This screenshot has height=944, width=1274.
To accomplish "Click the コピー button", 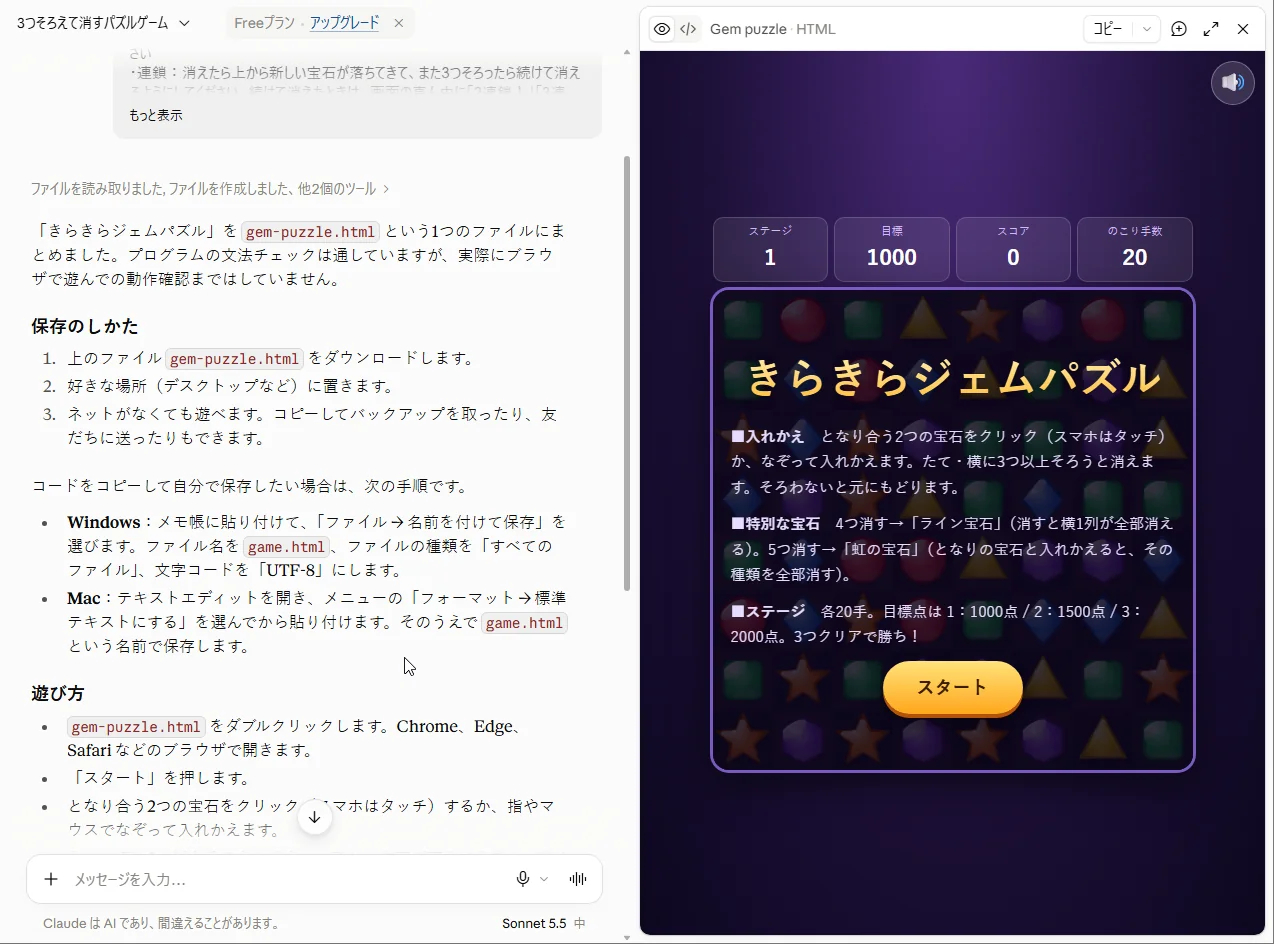I will pos(1108,29).
